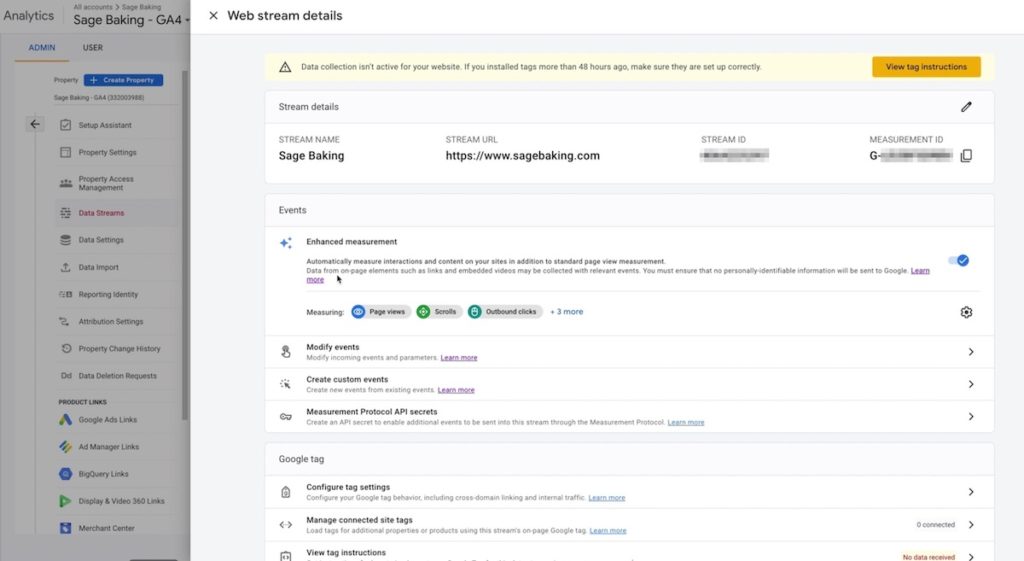
Task: Open Data Import in the sidebar
Action: 99,267
